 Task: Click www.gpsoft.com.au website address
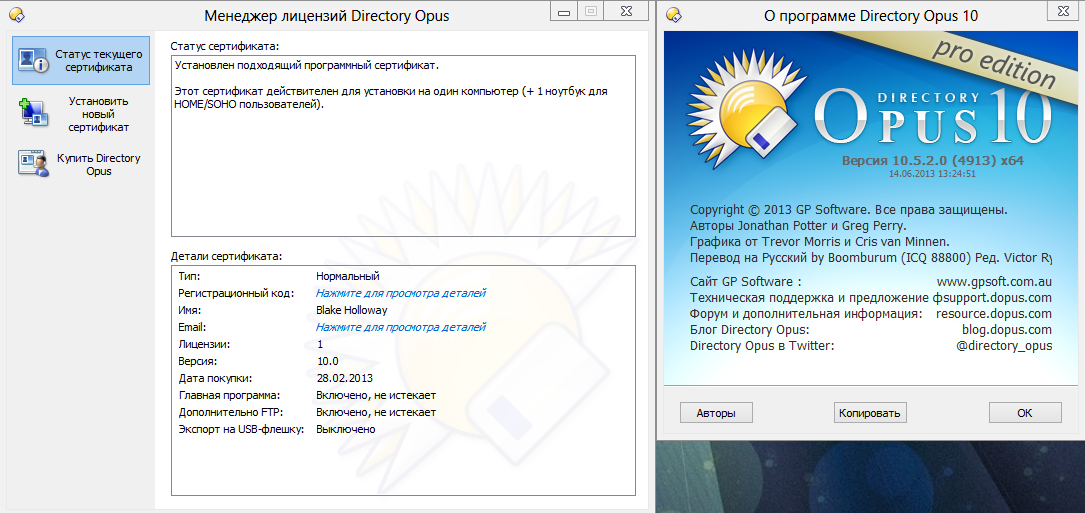click(994, 282)
